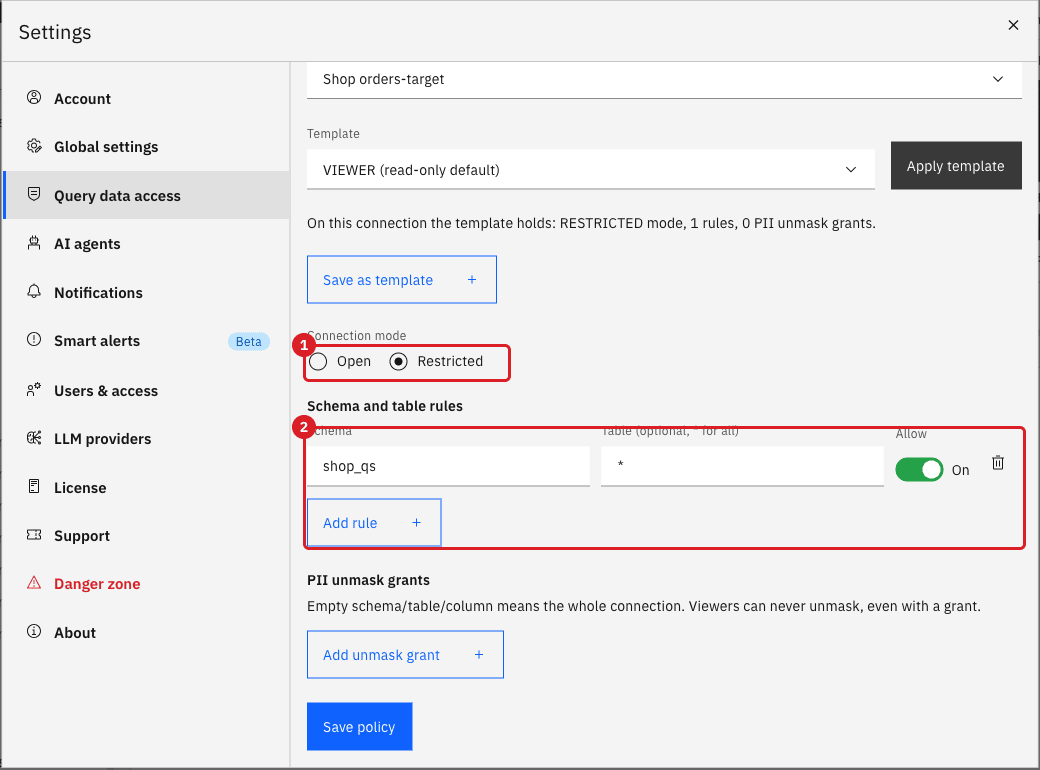Open Users & access section
1040x770 pixels.
tap(106, 391)
